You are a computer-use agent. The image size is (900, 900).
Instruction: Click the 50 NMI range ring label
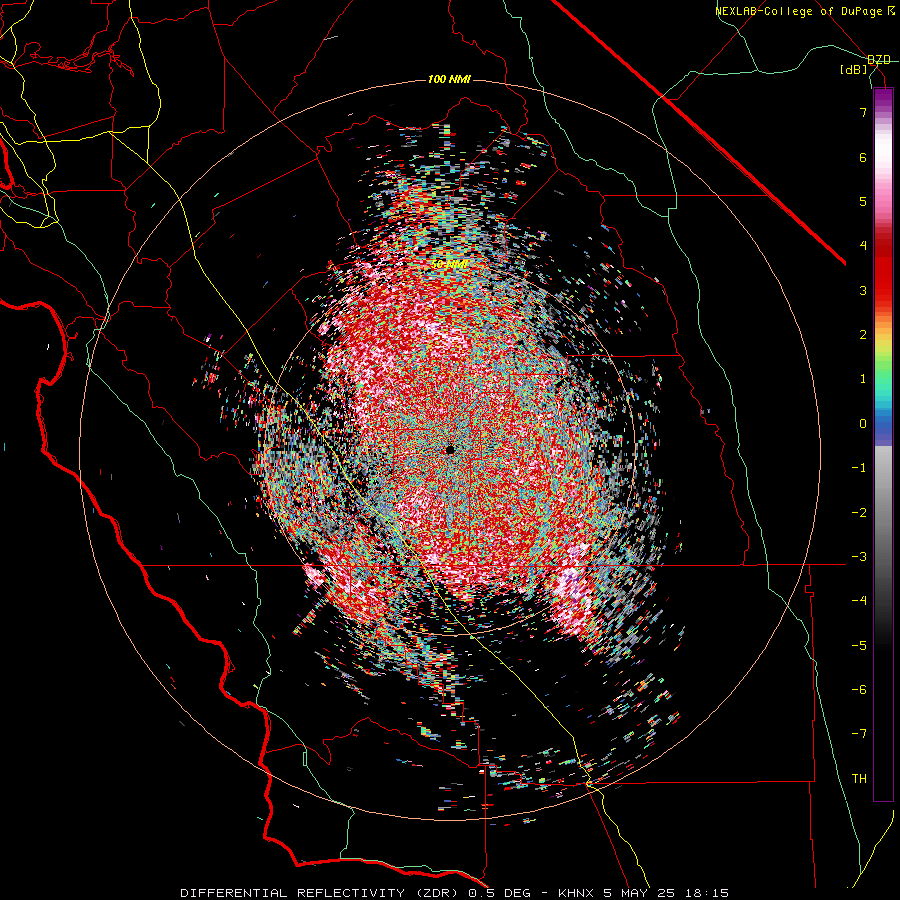449,265
